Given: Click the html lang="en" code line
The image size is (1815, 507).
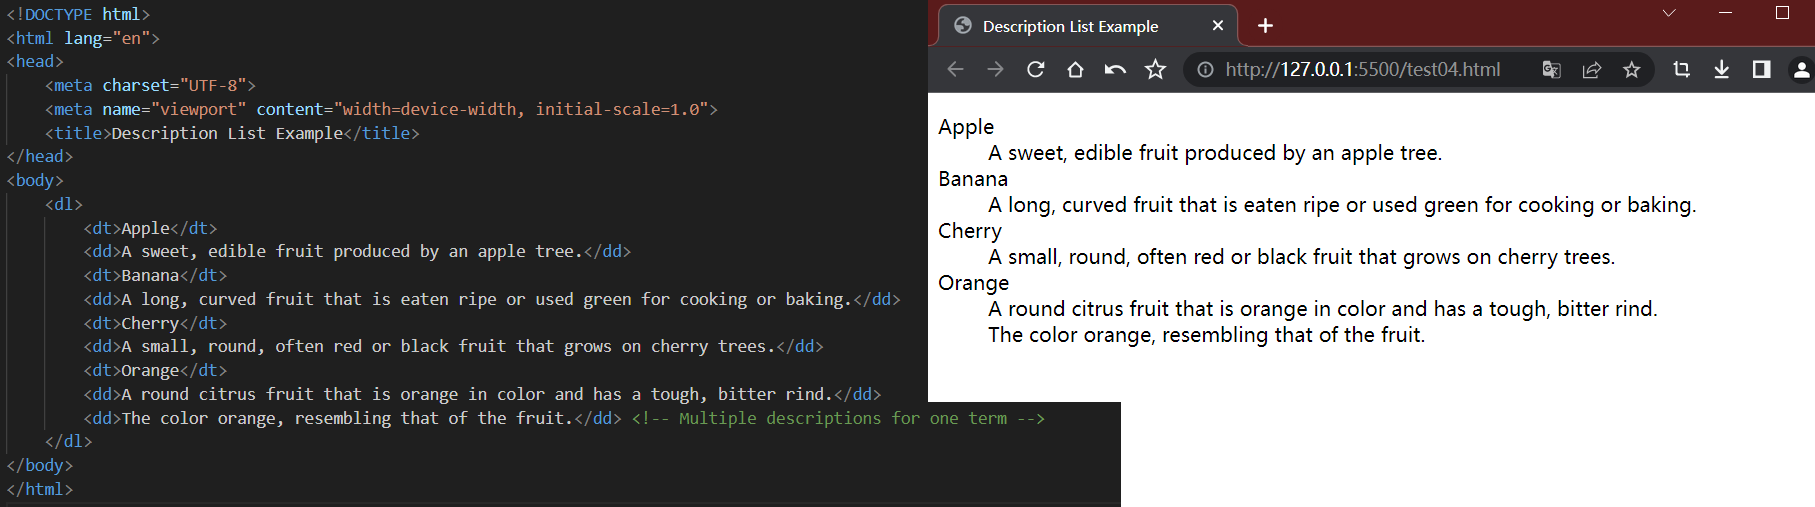Looking at the screenshot, I should point(83,38).
